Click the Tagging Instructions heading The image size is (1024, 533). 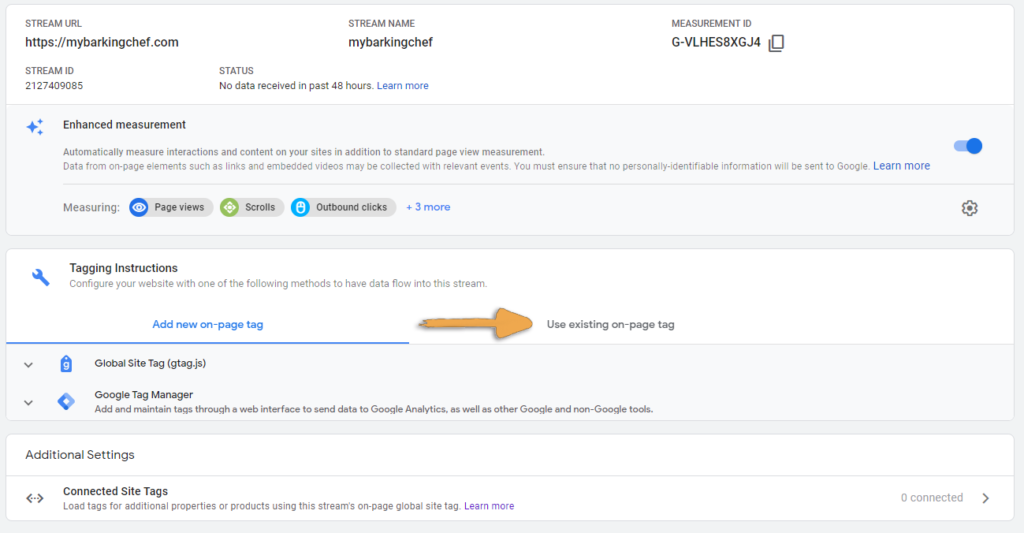pyautogui.click(x=123, y=268)
